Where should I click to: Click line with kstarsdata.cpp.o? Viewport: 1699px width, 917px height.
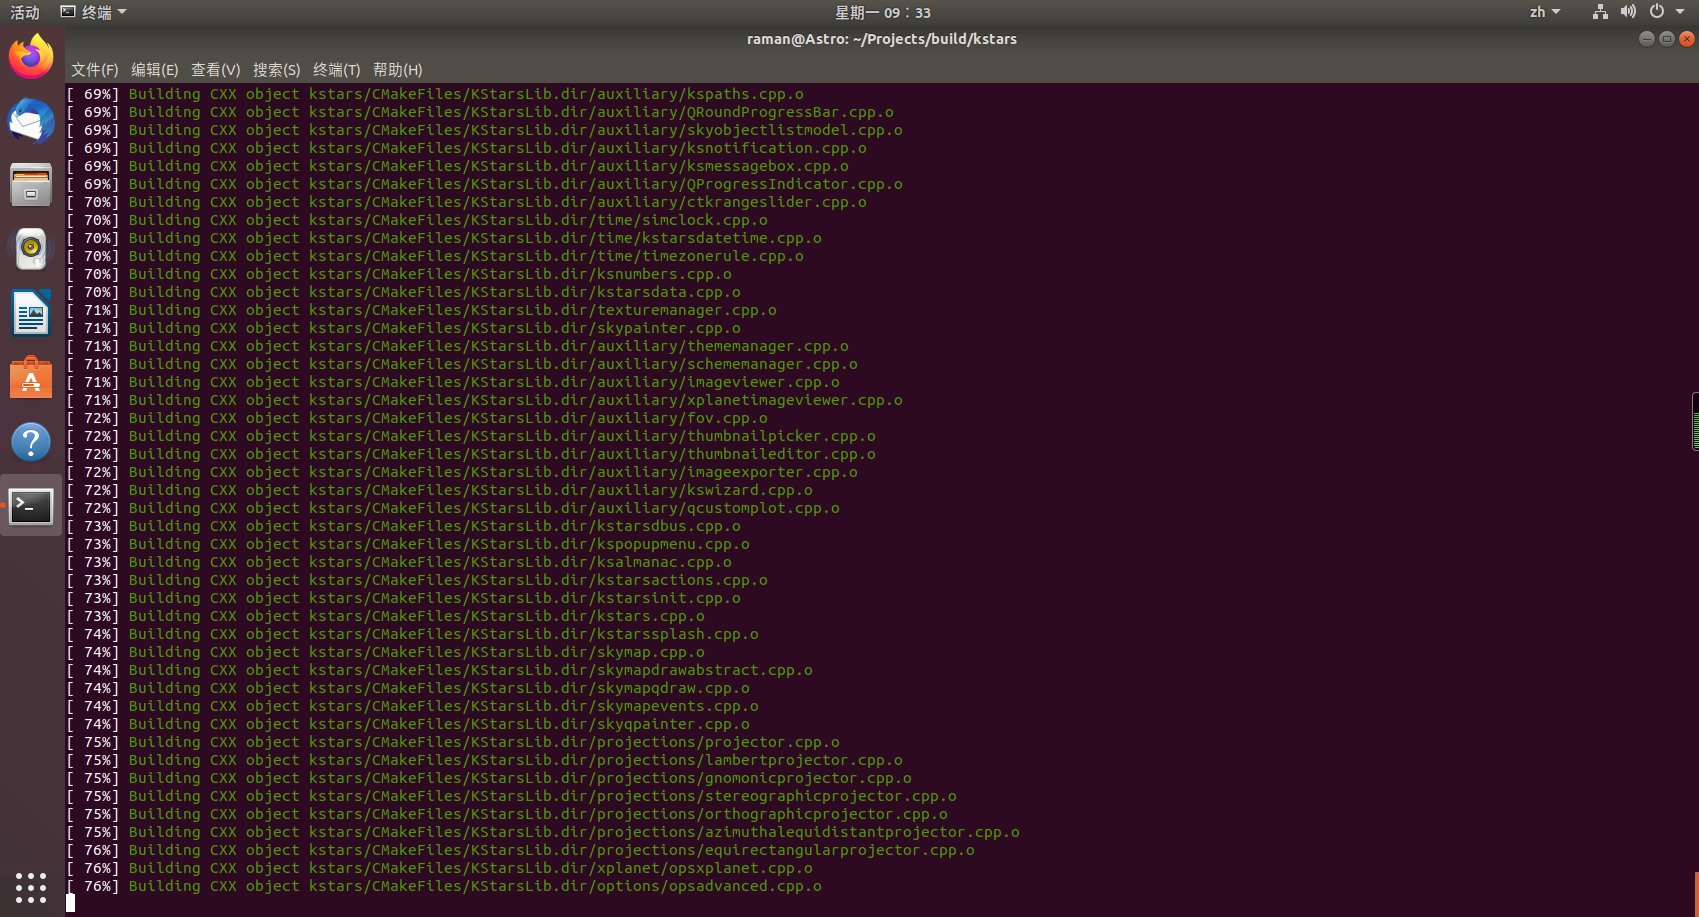click(x=404, y=292)
